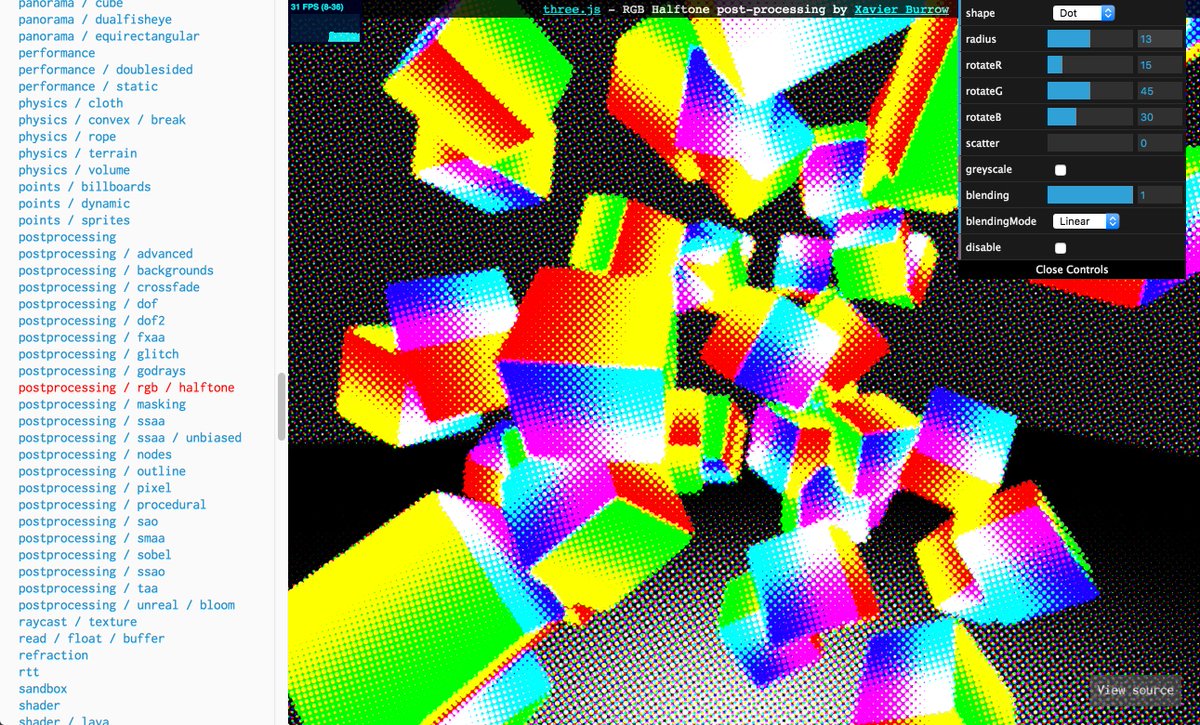
Task: Open panorama / equirectangular example
Action: pyautogui.click(x=108, y=36)
